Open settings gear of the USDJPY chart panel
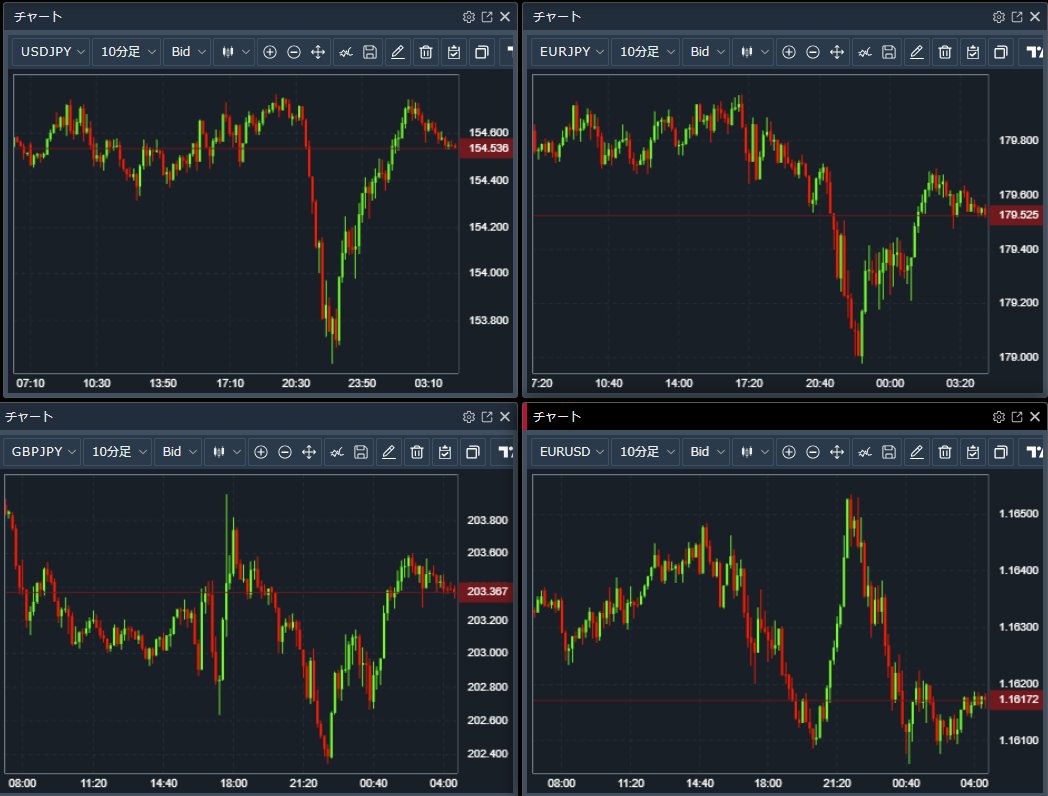 (x=469, y=17)
